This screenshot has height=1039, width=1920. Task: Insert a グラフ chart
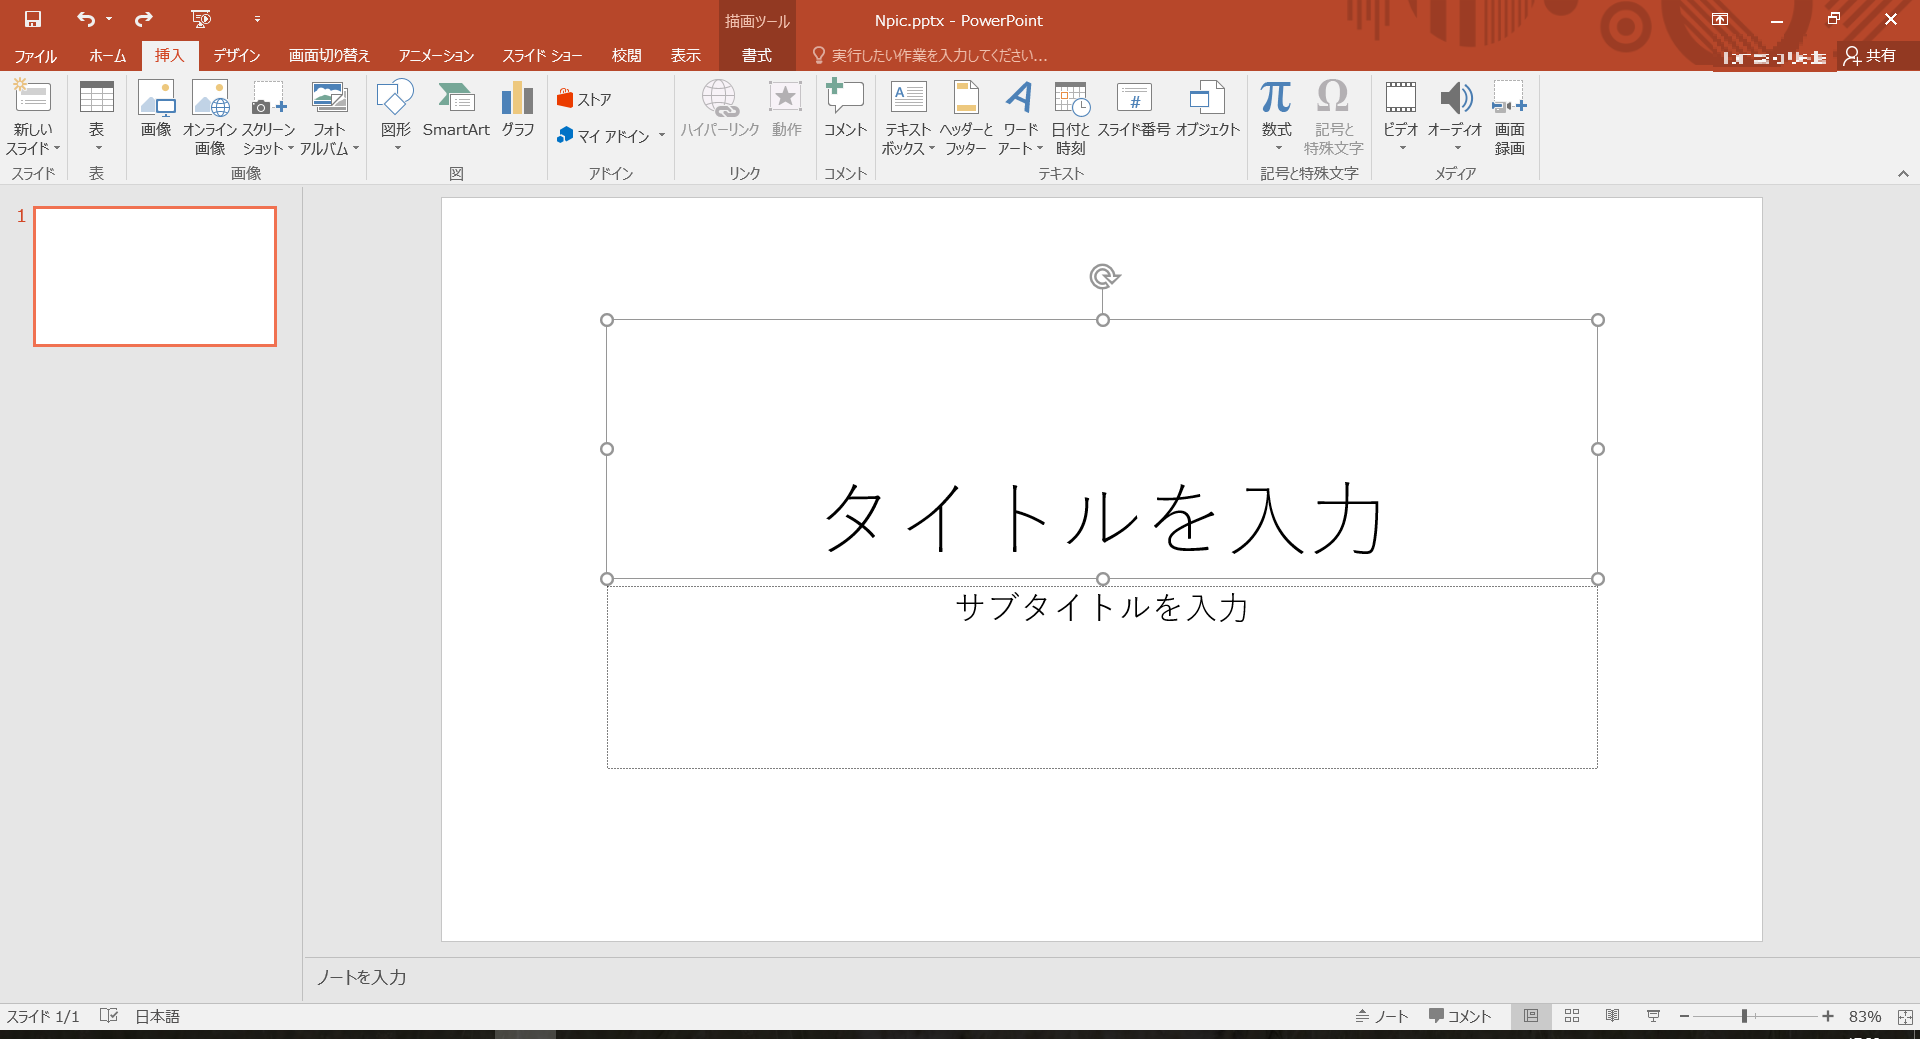[x=518, y=110]
